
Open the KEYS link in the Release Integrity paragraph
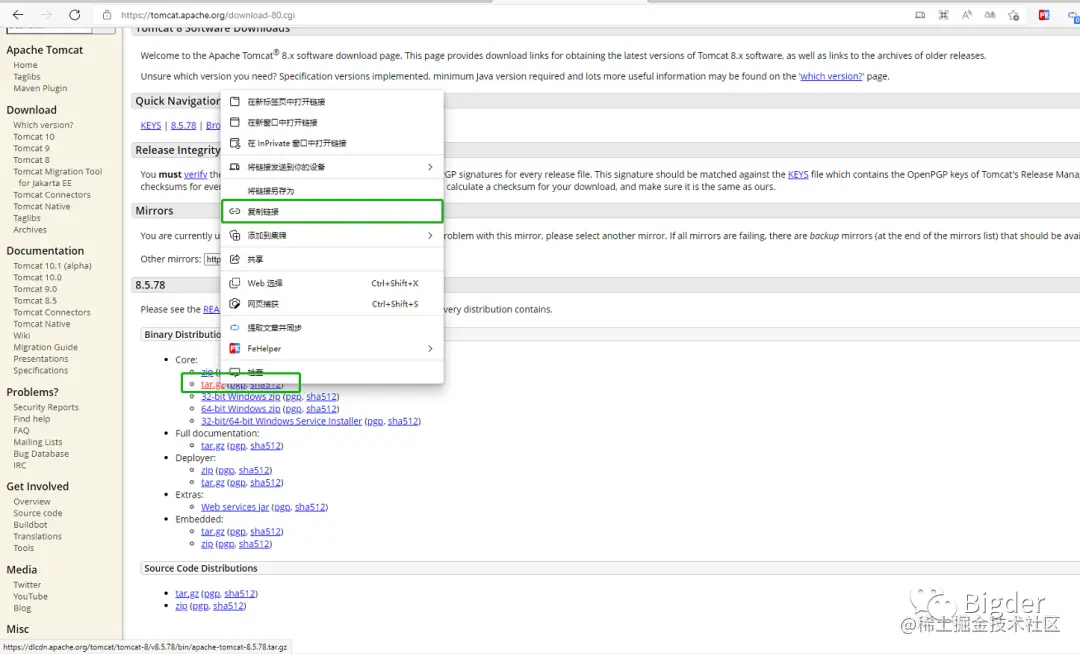click(x=798, y=174)
